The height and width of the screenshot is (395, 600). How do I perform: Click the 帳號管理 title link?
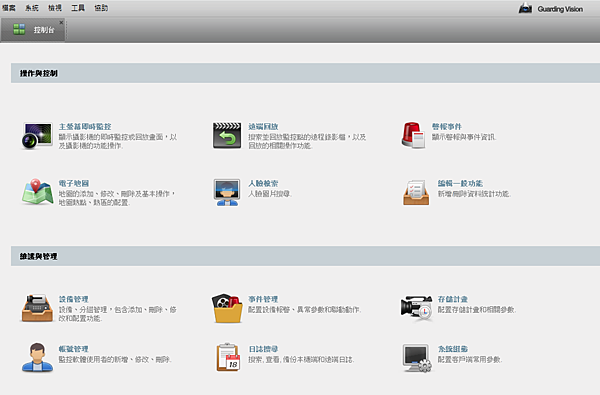[x=73, y=349]
